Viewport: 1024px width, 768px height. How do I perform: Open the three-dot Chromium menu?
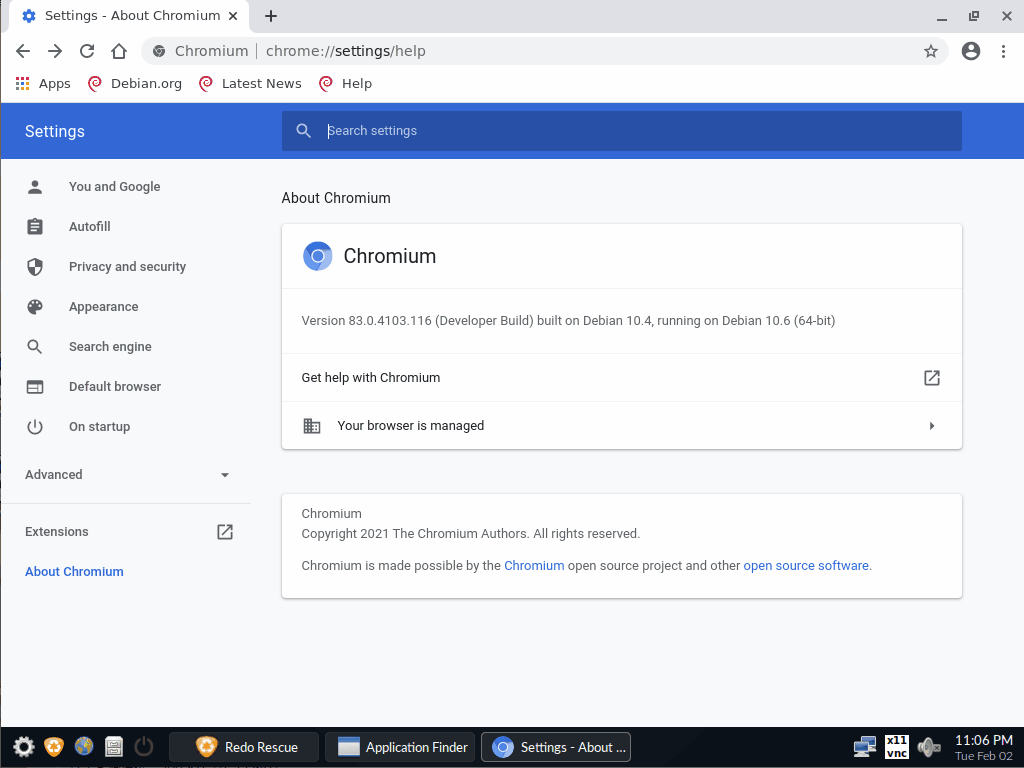click(x=1004, y=51)
